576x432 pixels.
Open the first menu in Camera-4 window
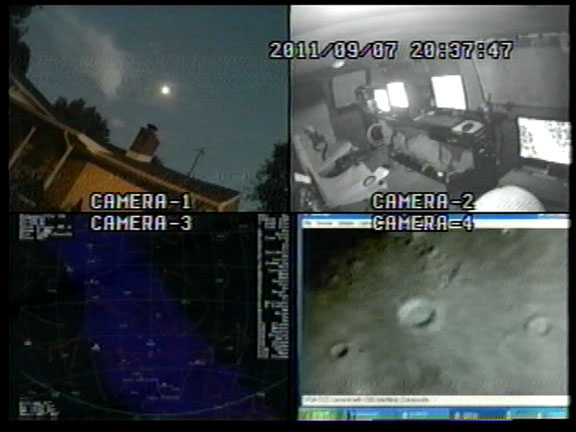[x=309, y=223]
